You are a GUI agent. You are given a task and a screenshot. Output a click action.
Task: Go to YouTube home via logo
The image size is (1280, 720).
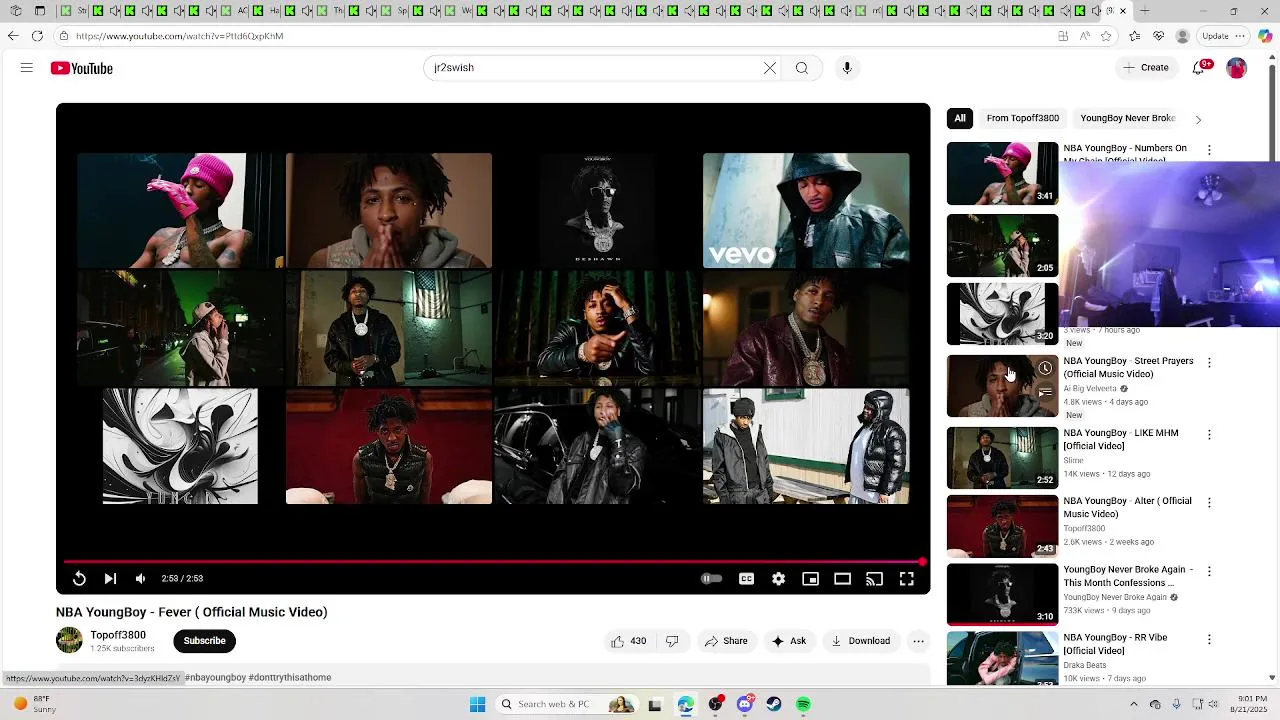pyautogui.click(x=82, y=68)
